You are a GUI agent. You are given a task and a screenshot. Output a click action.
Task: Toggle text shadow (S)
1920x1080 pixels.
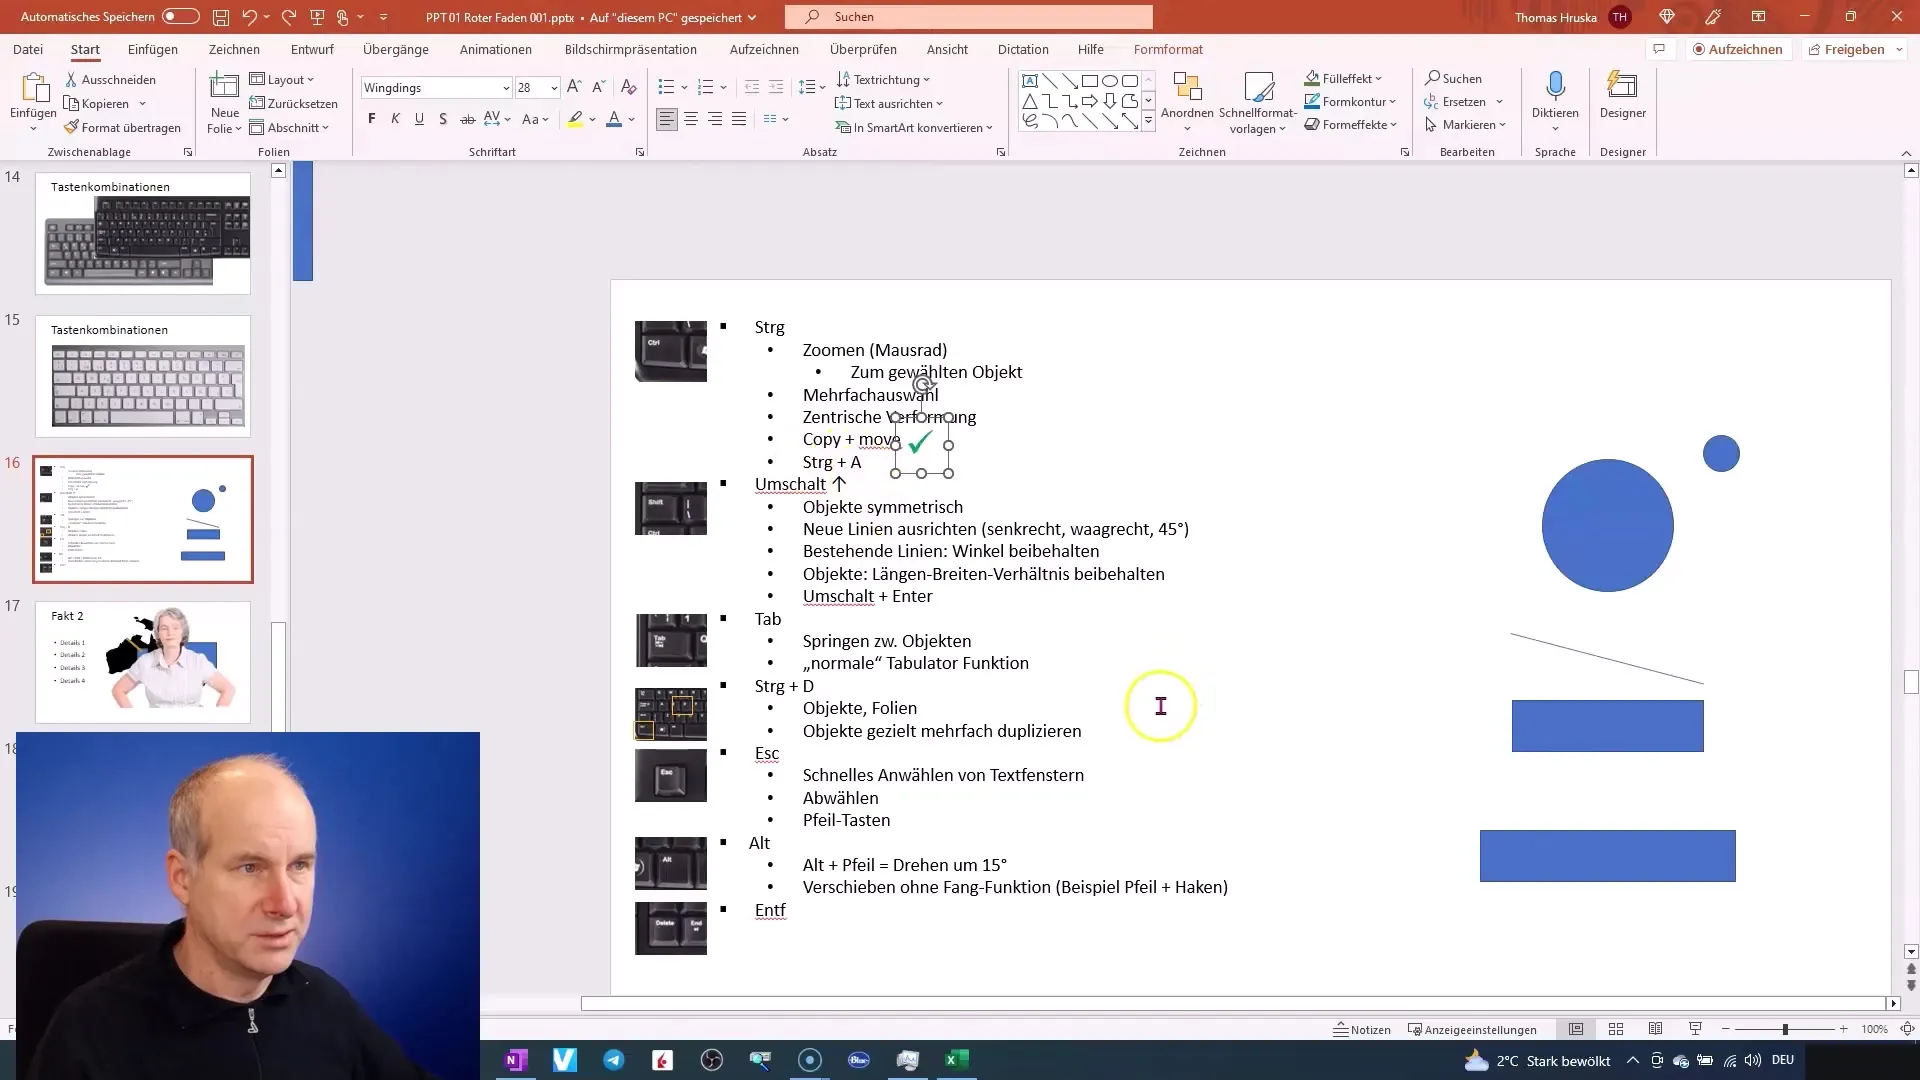(x=443, y=119)
